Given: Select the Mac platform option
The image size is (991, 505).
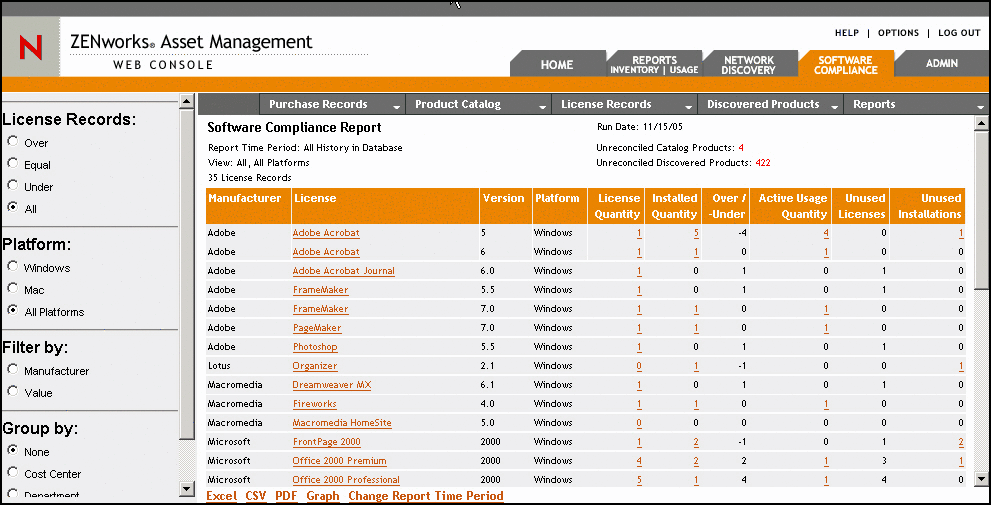Looking at the screenshot, I should pyautogui.click(x=12, y=289).
